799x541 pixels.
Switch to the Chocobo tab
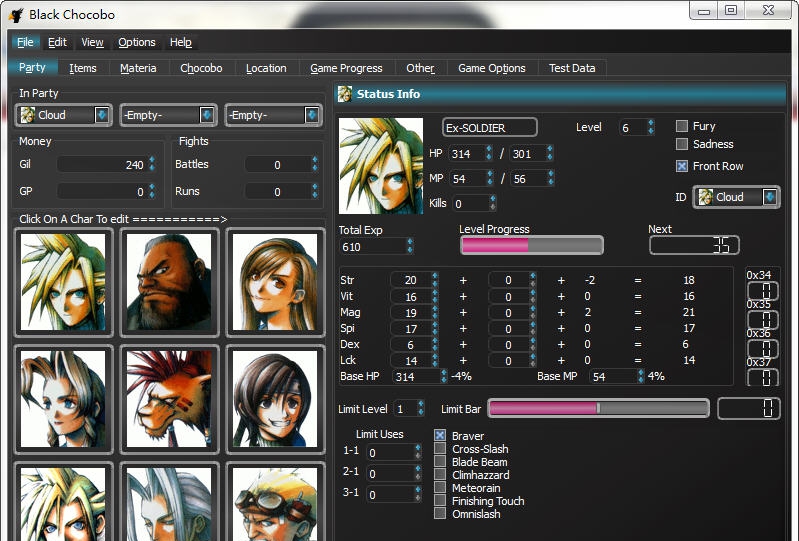tap(201, 68)
